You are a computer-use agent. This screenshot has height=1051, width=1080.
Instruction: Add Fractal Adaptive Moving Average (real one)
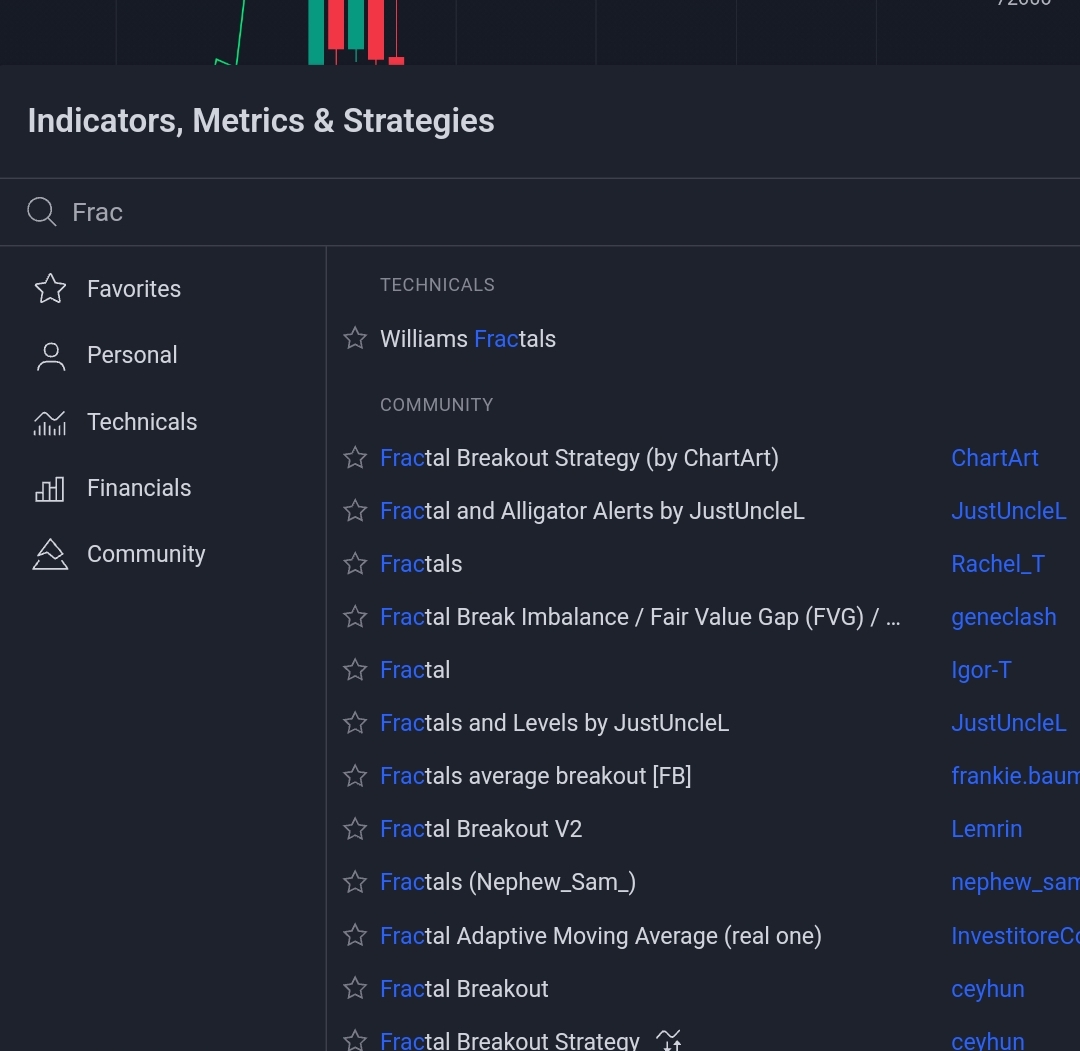click(x=601, y=936)
